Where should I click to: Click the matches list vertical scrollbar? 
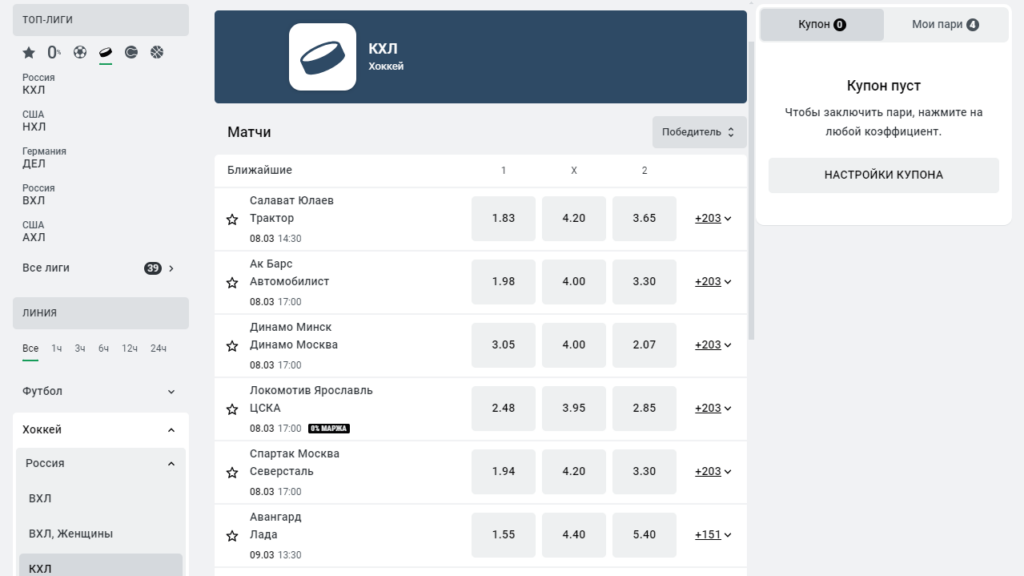[751, 189]
